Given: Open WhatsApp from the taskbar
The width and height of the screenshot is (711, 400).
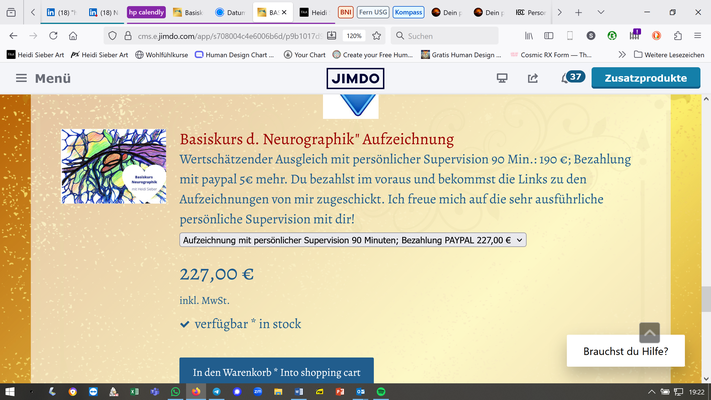Looking at the screenshot, I should 175,391.
